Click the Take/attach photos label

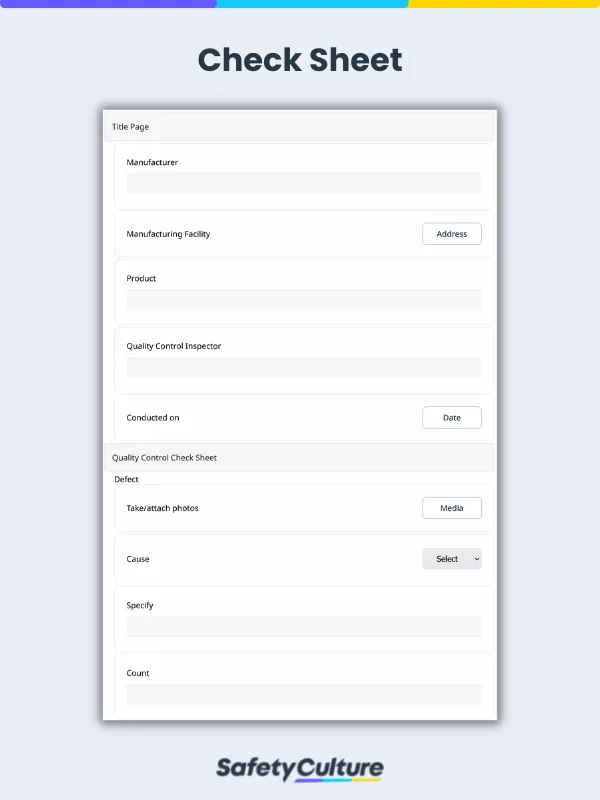click(162, 508)
